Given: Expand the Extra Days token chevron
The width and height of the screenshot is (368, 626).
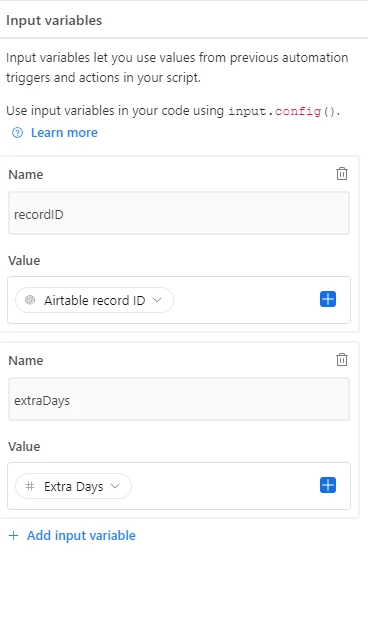Looking at the screenshot, I should [115, 486].
